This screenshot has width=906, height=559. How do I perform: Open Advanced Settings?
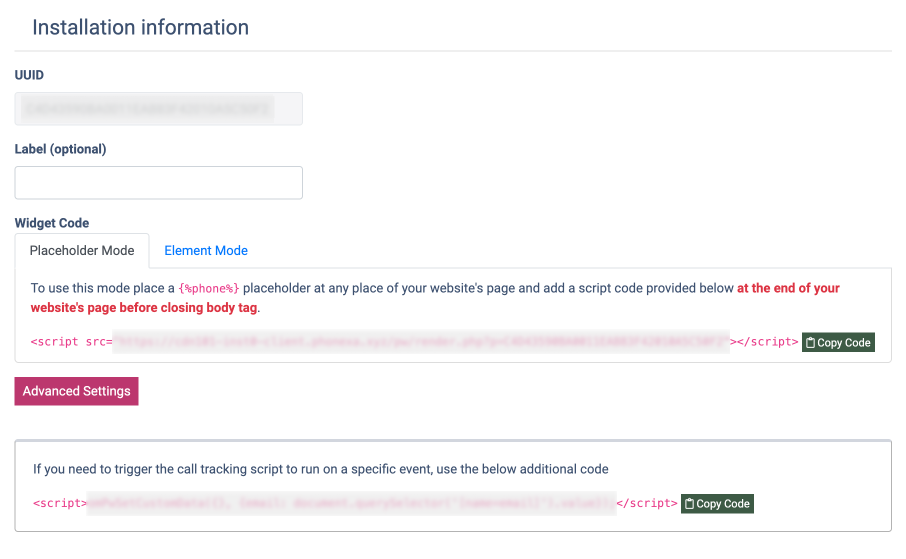76,391
